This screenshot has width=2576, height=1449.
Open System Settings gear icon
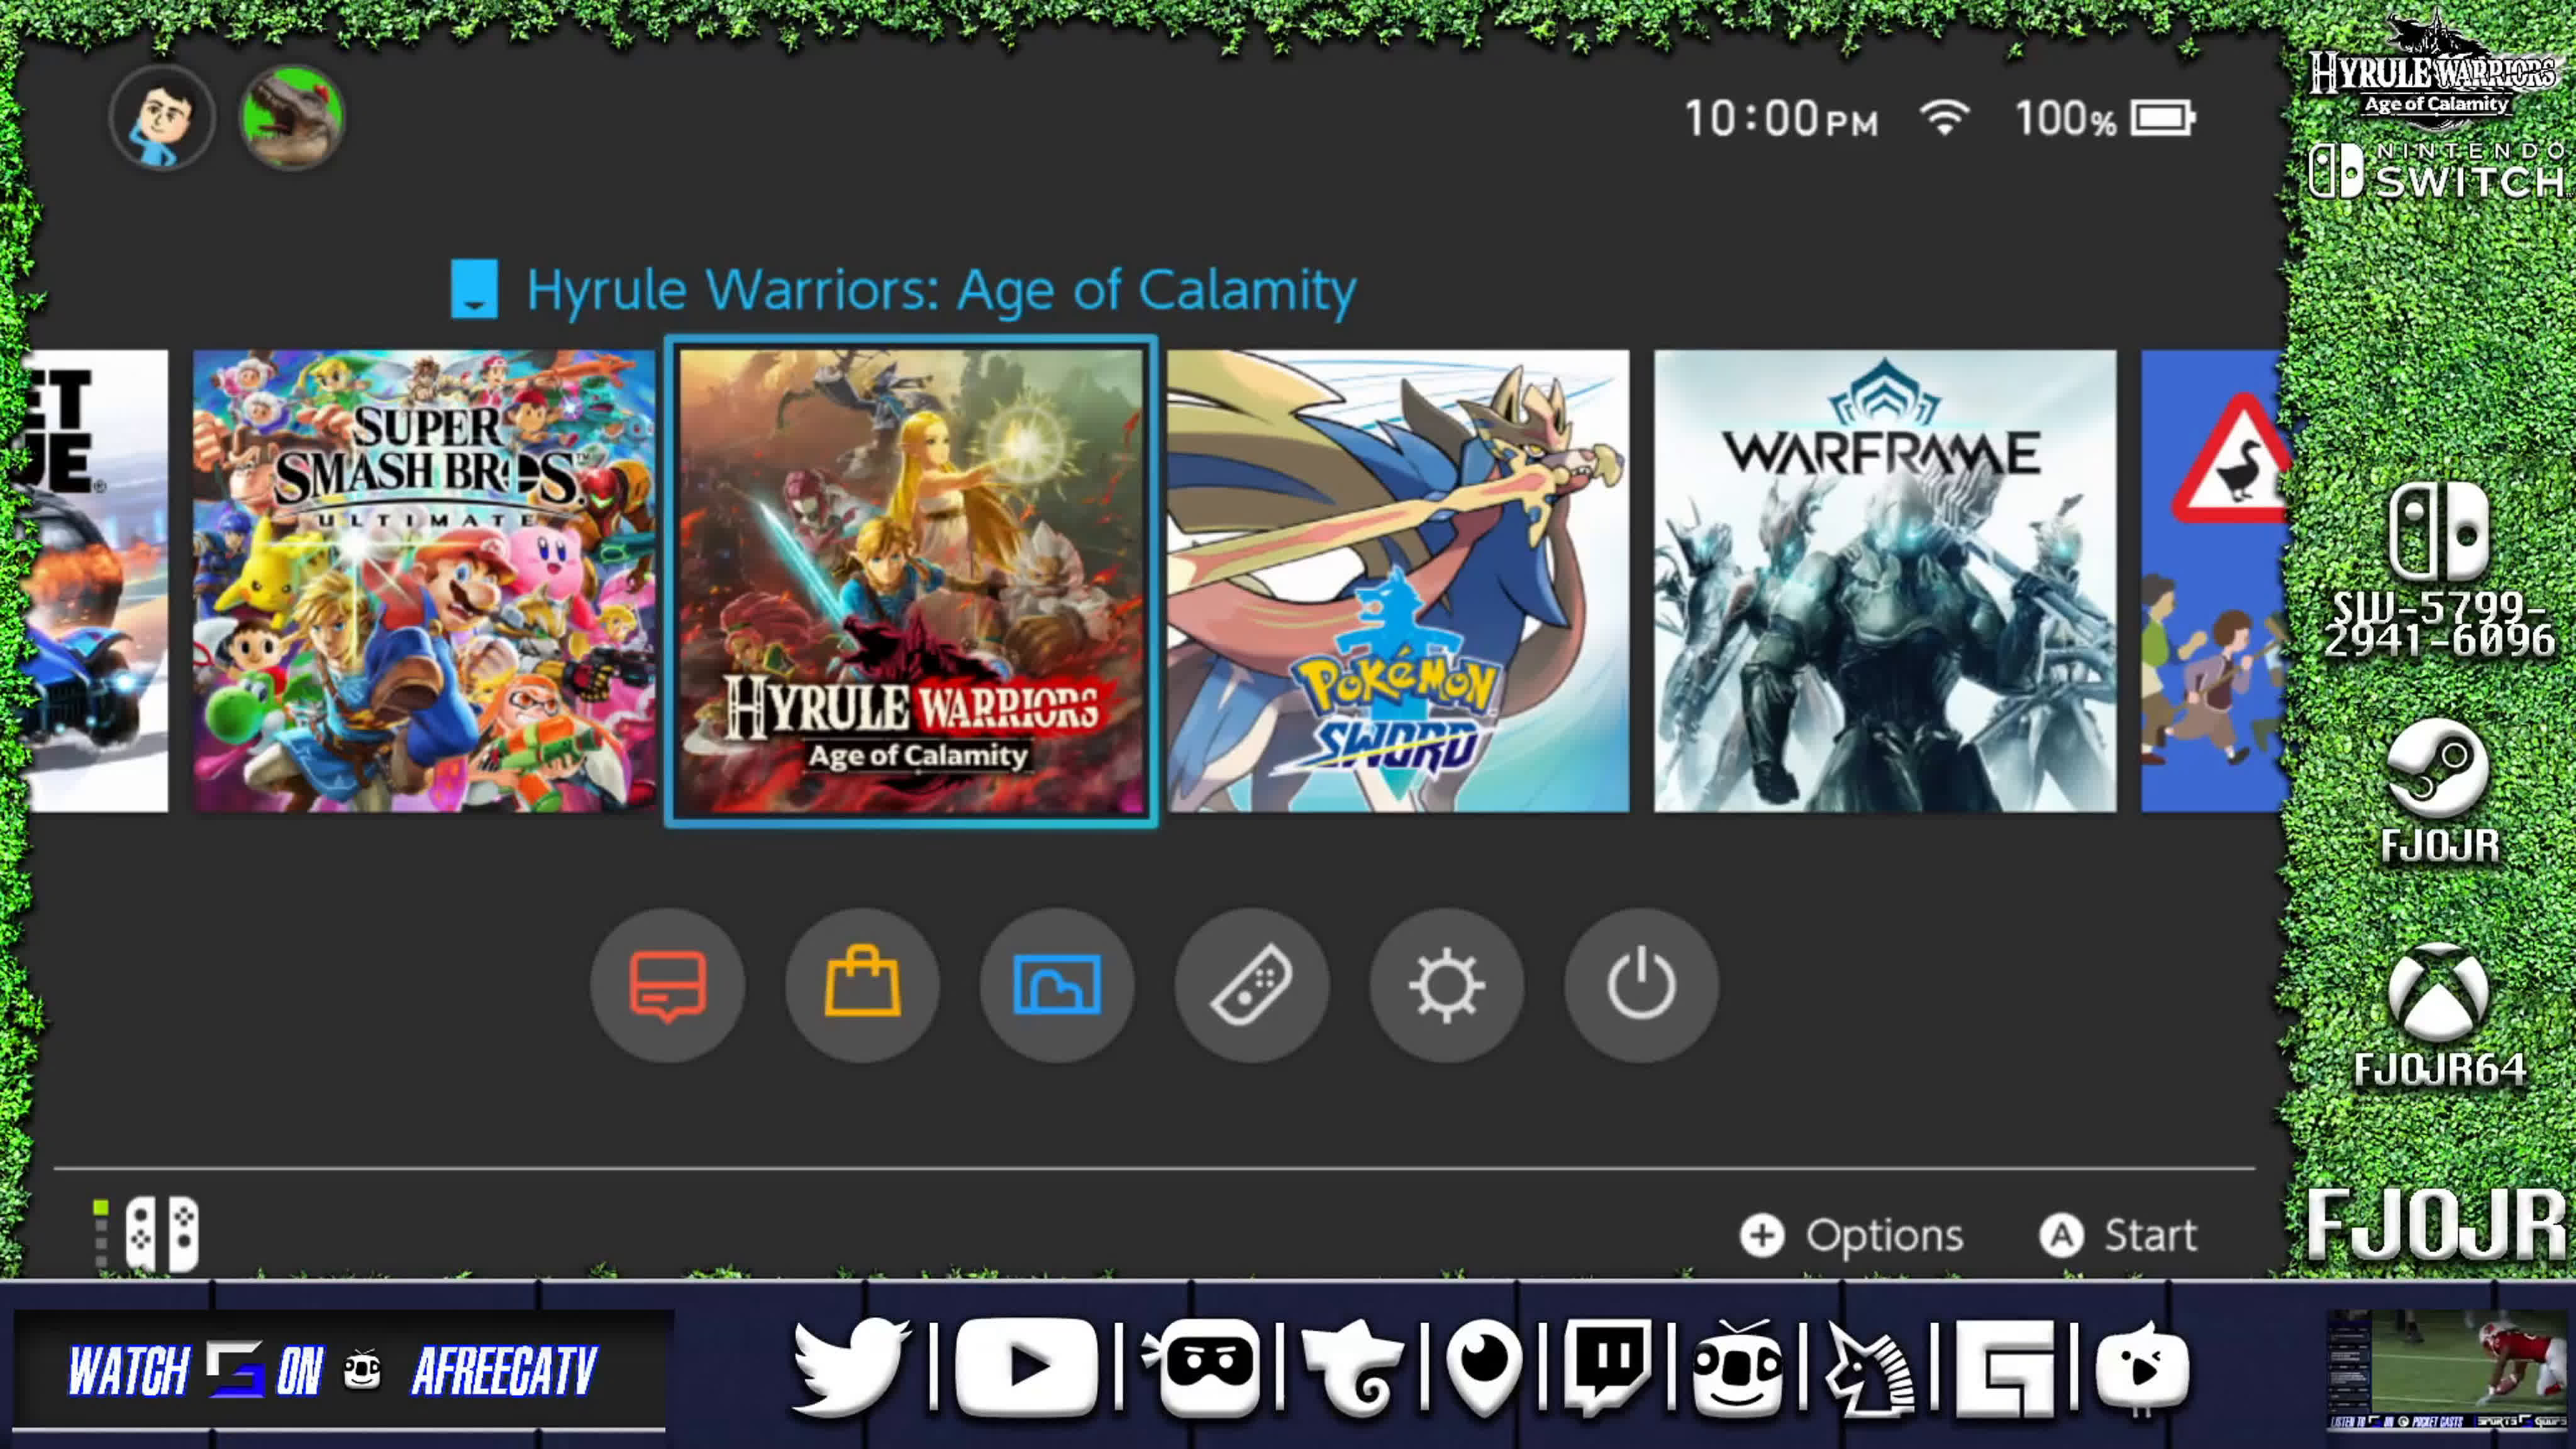(1447, 985)
